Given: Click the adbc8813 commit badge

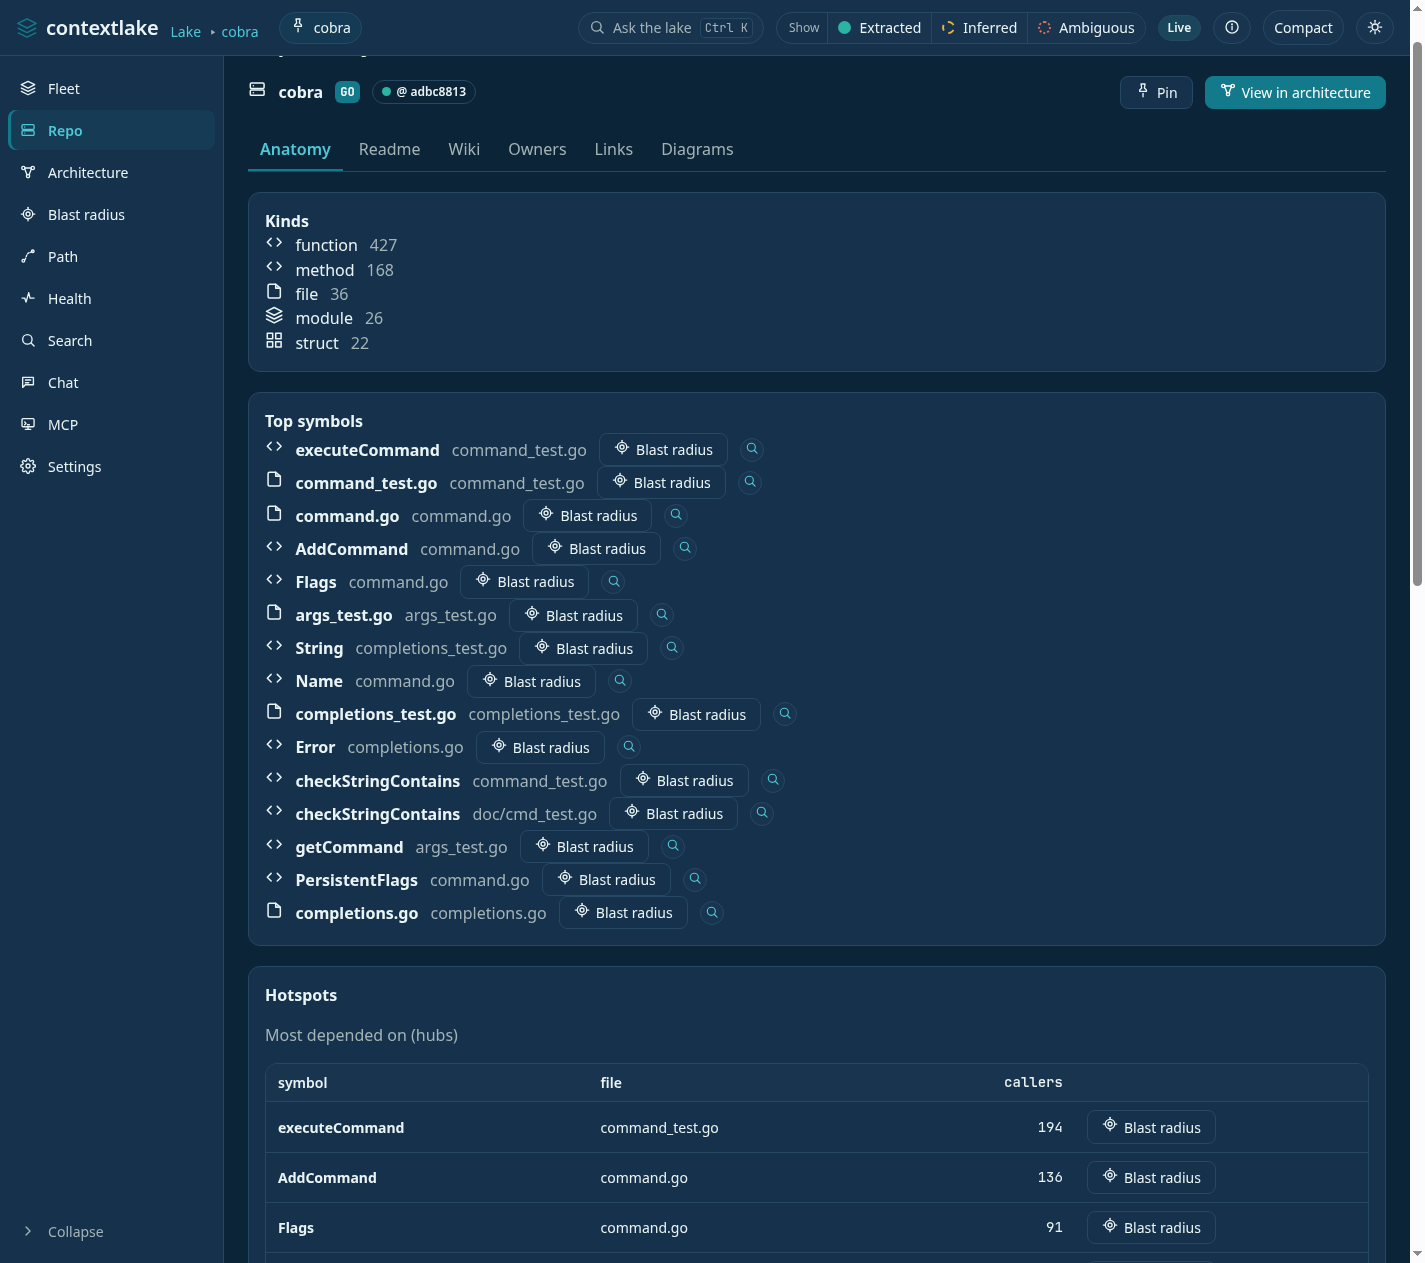Looking at the screenshot, I should [x=424, y=92].
